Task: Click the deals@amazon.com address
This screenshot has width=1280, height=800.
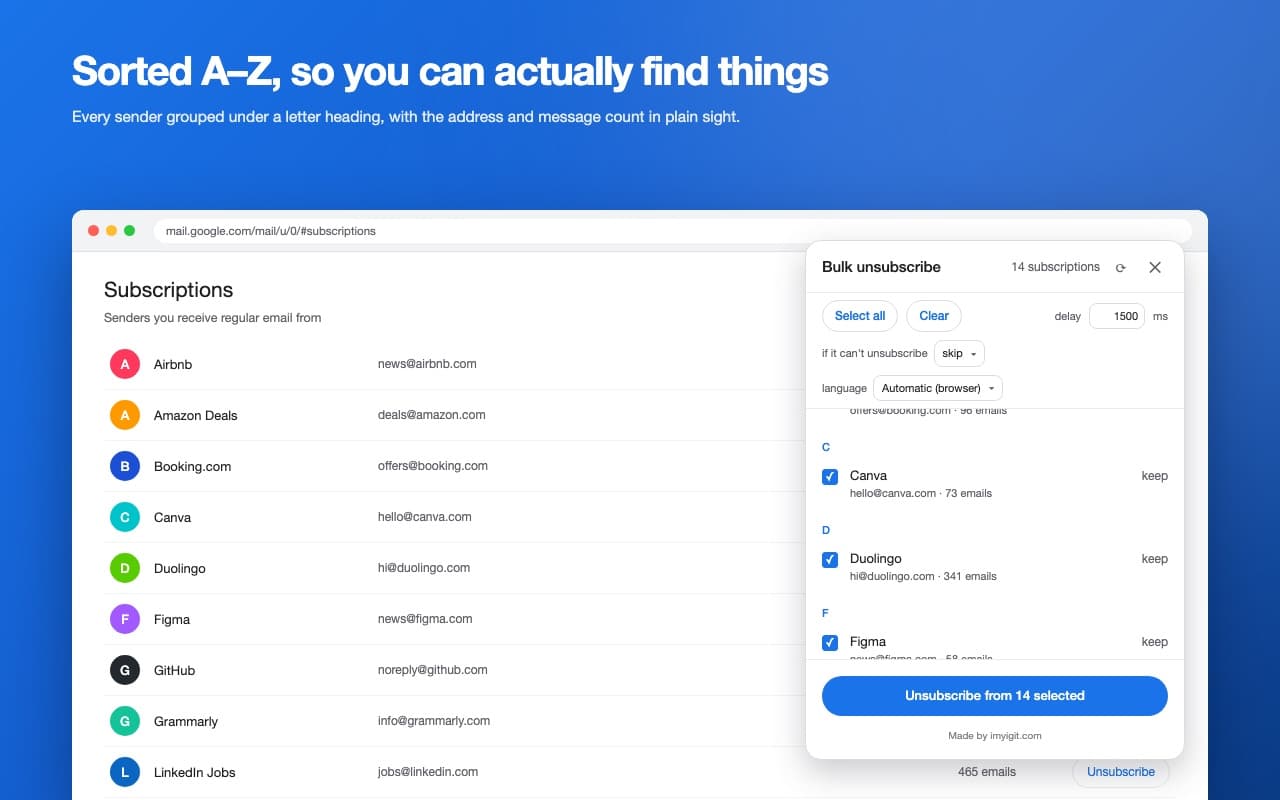Action: 432,415
